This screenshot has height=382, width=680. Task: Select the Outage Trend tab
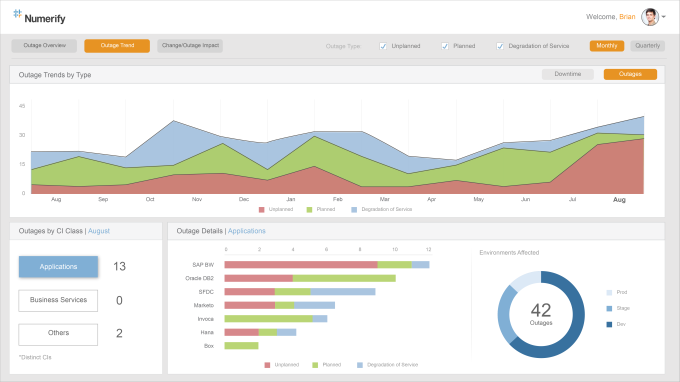(x=117, y=46)
